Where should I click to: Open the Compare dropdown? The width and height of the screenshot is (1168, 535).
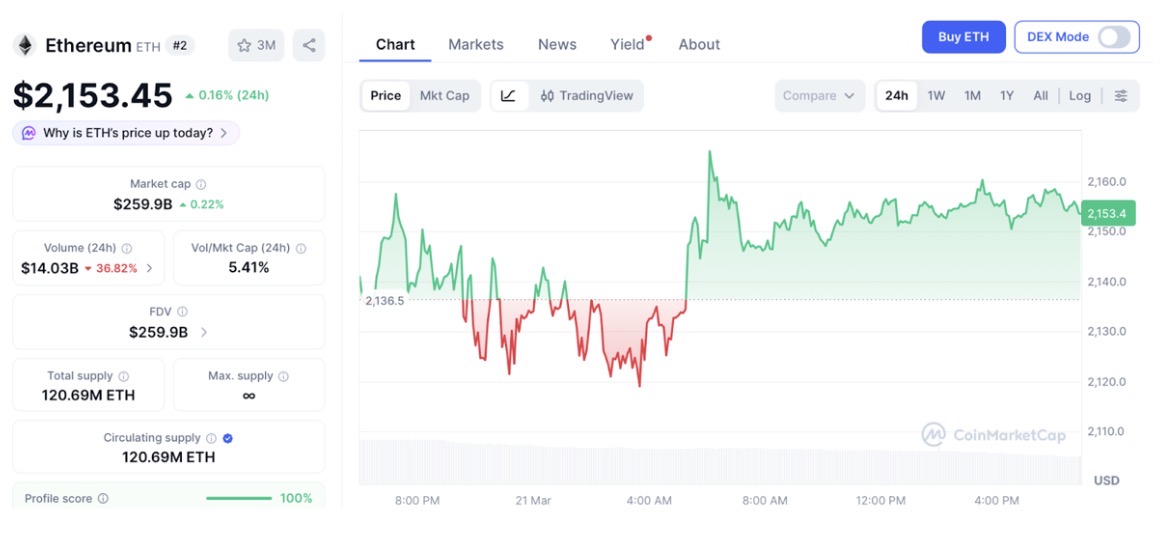pyautogui.click(x=818, y=96)
